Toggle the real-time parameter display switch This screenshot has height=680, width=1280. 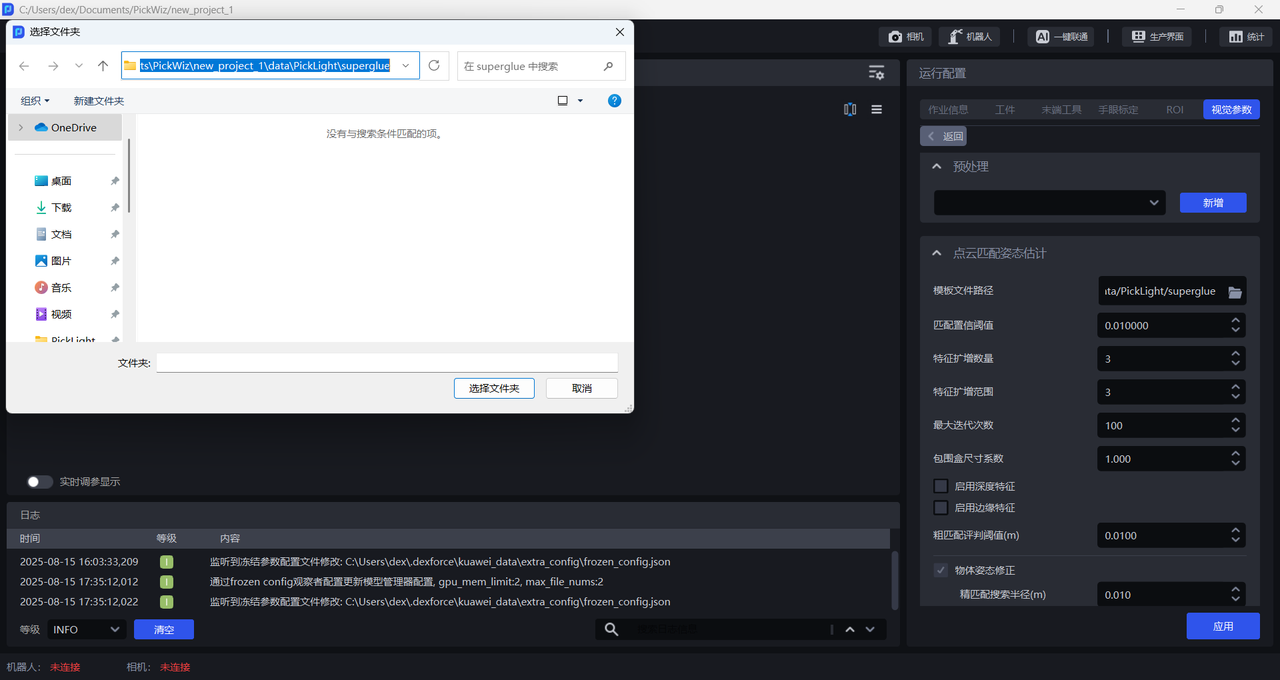click(40, 481)
